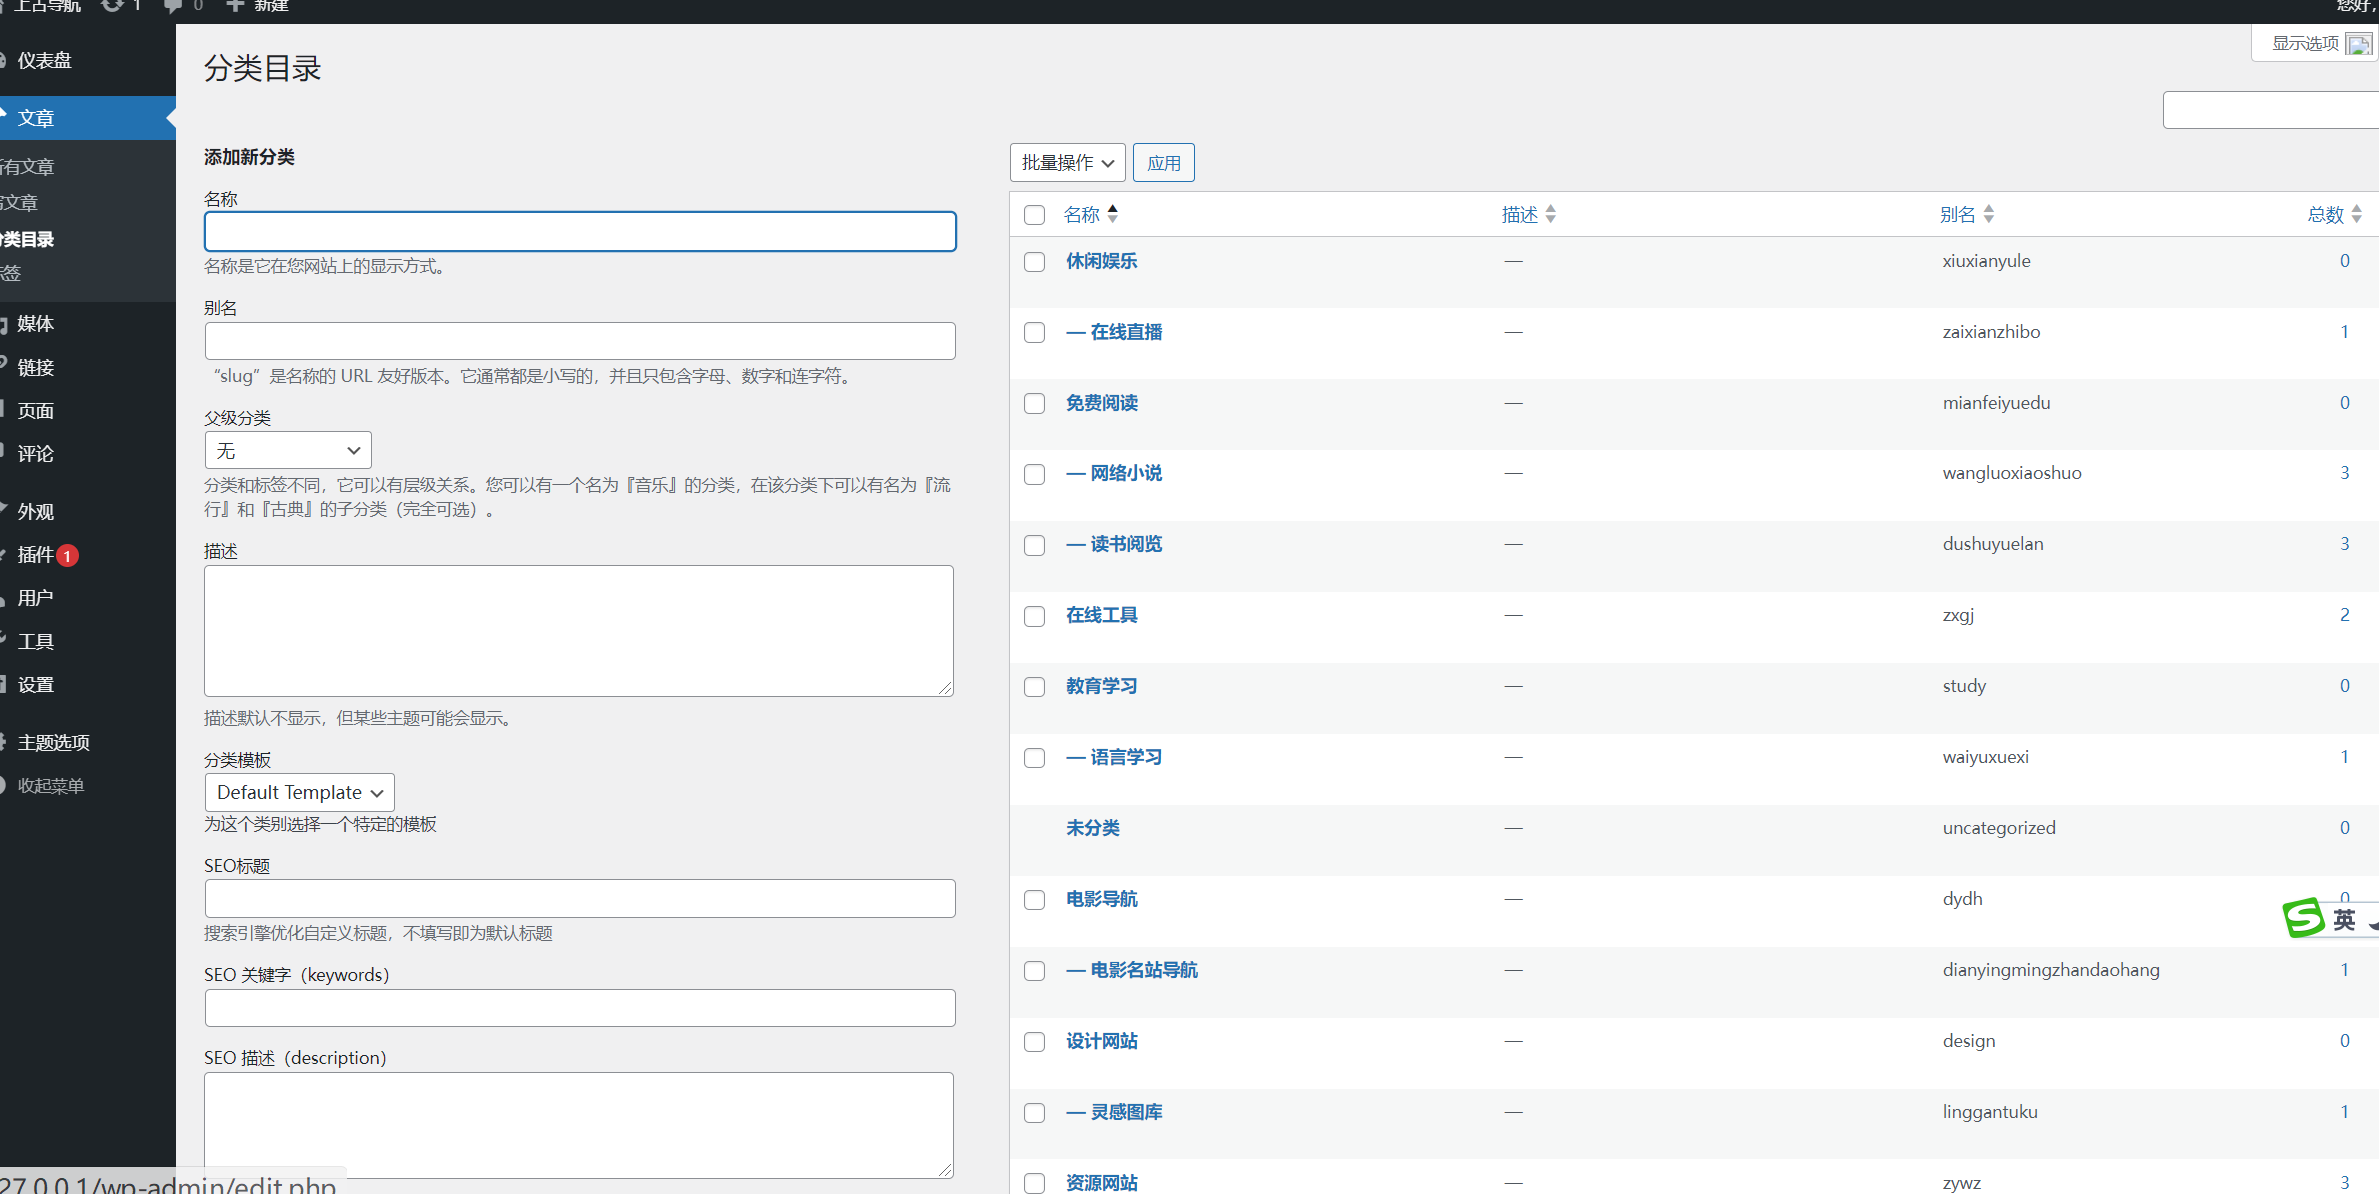Check the checkbox beside 休闲娱乐 category
Image resolution: width=2379 pixels, height=1194 pixels.
(x=1034, y=262)
